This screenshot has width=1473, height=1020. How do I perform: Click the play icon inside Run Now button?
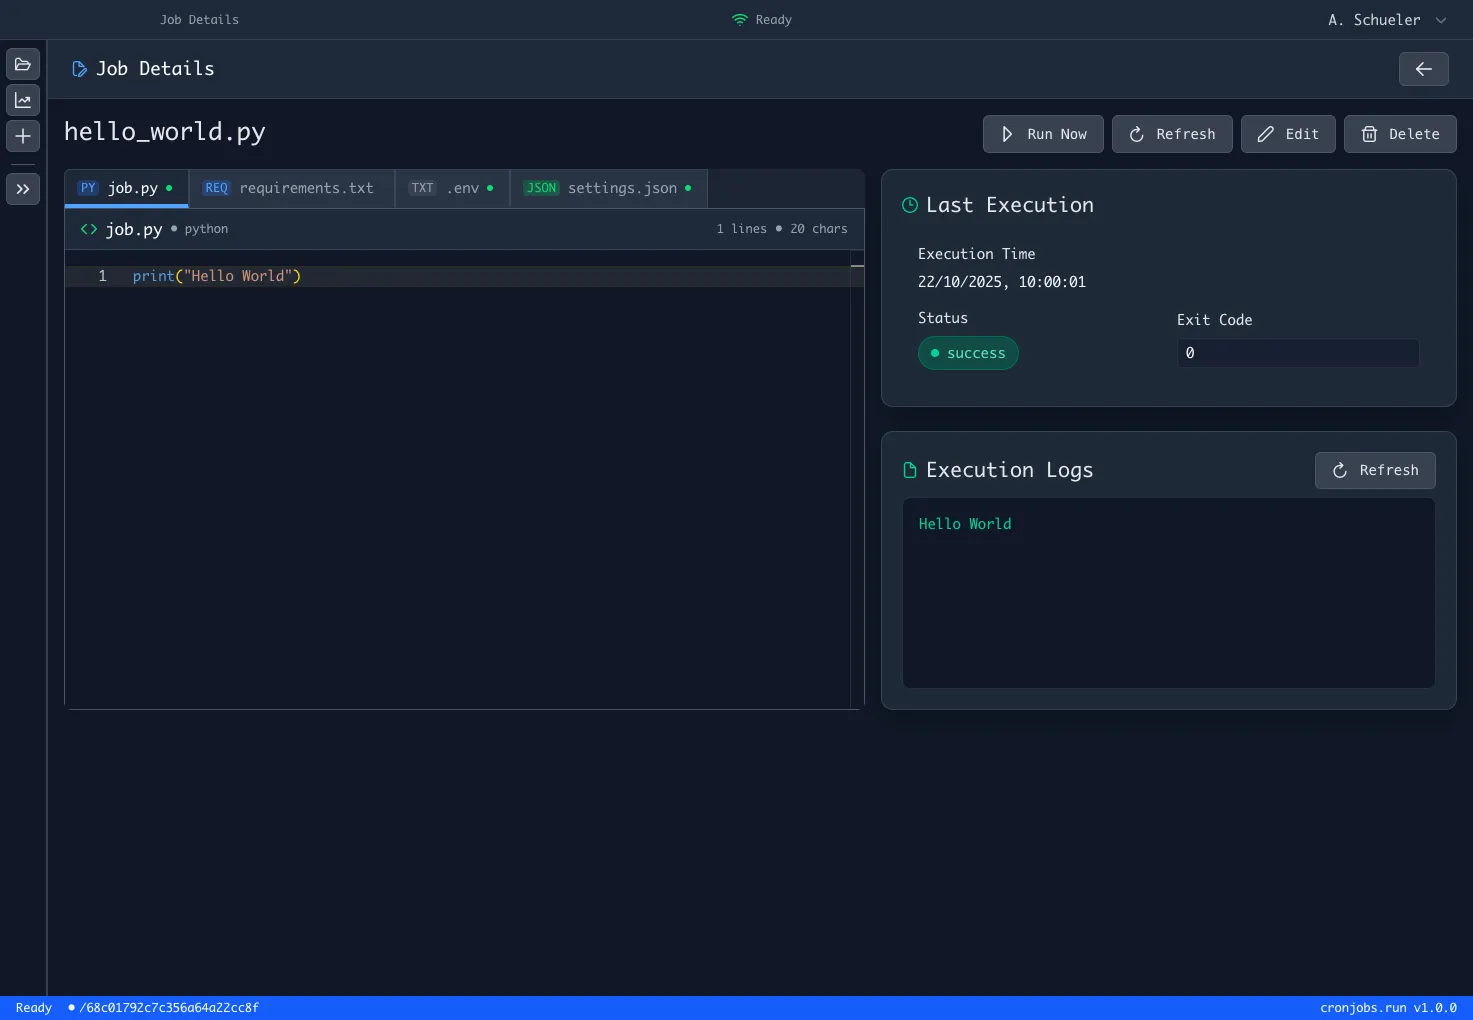(x=1006, y=134)
